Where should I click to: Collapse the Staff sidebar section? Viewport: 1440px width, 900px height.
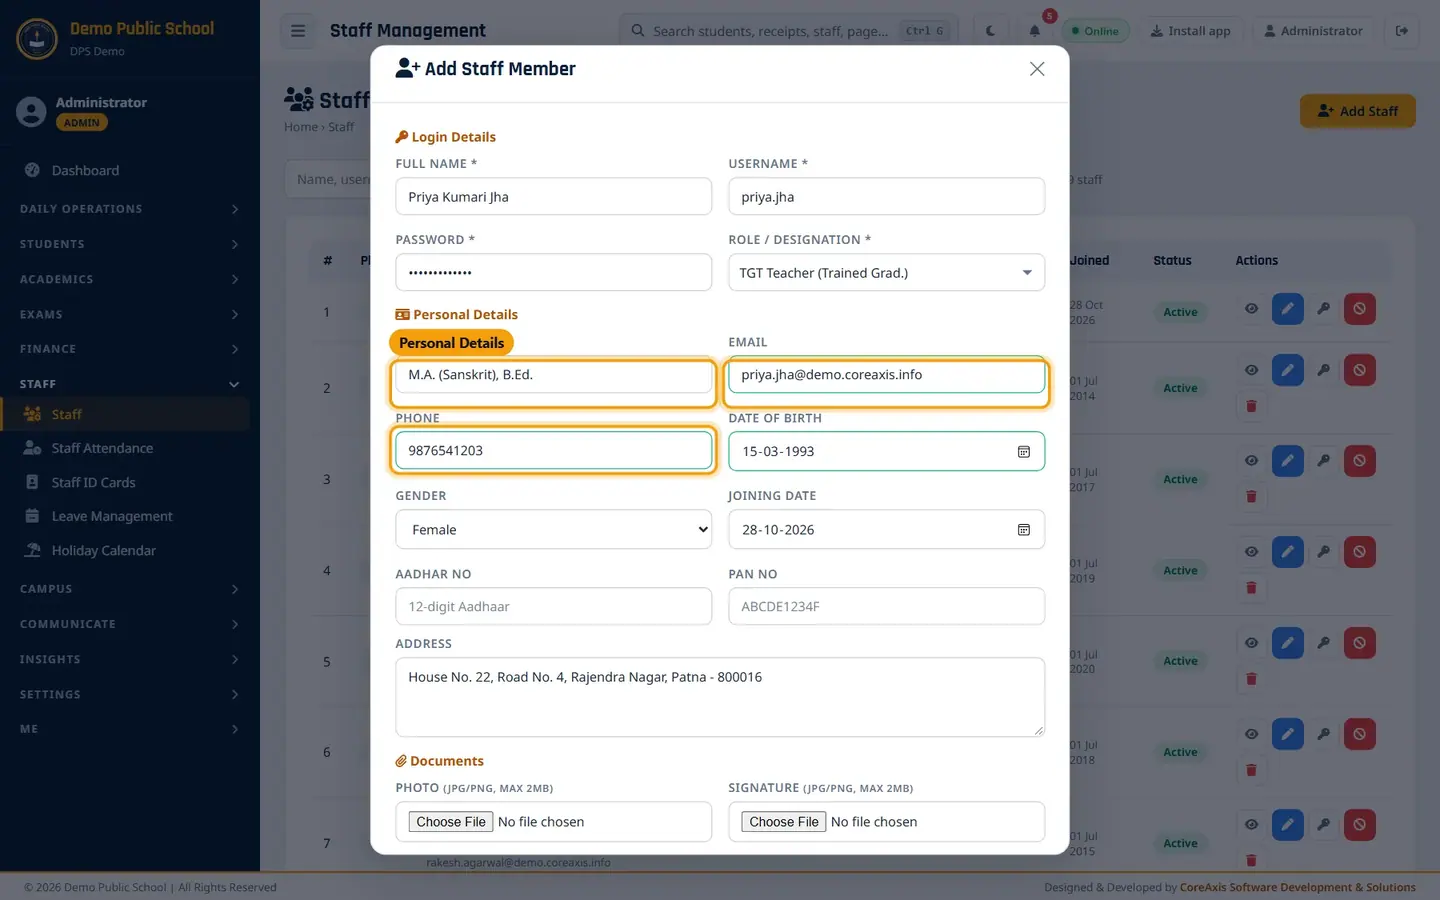(130, 384)
